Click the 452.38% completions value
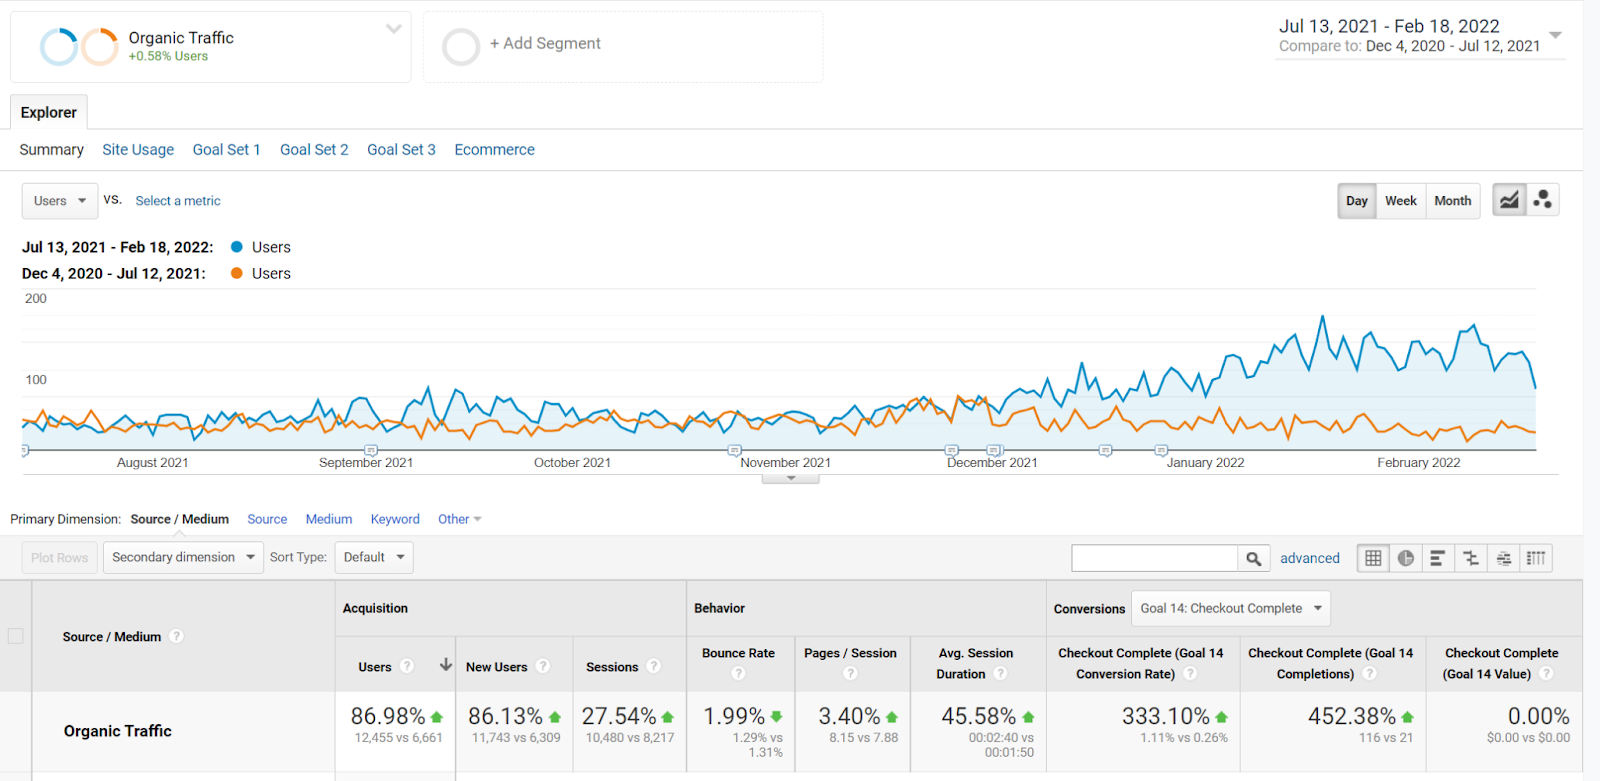 [x=1352, y=716]
